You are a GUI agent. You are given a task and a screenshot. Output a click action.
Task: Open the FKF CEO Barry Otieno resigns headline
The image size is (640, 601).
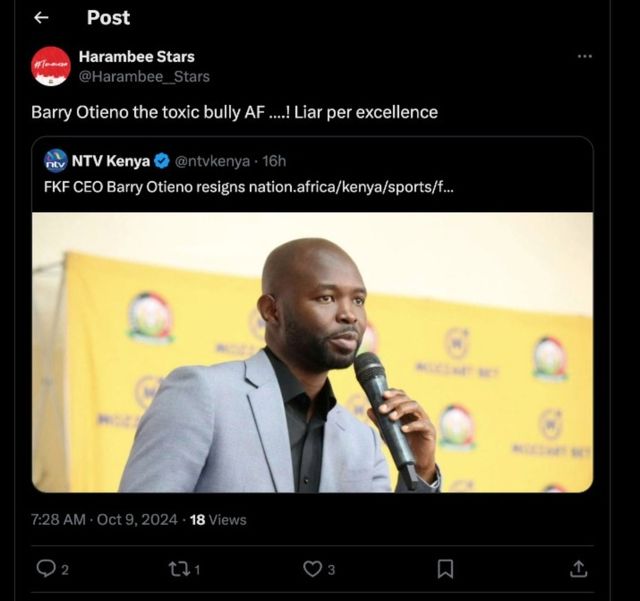(249, 186)
